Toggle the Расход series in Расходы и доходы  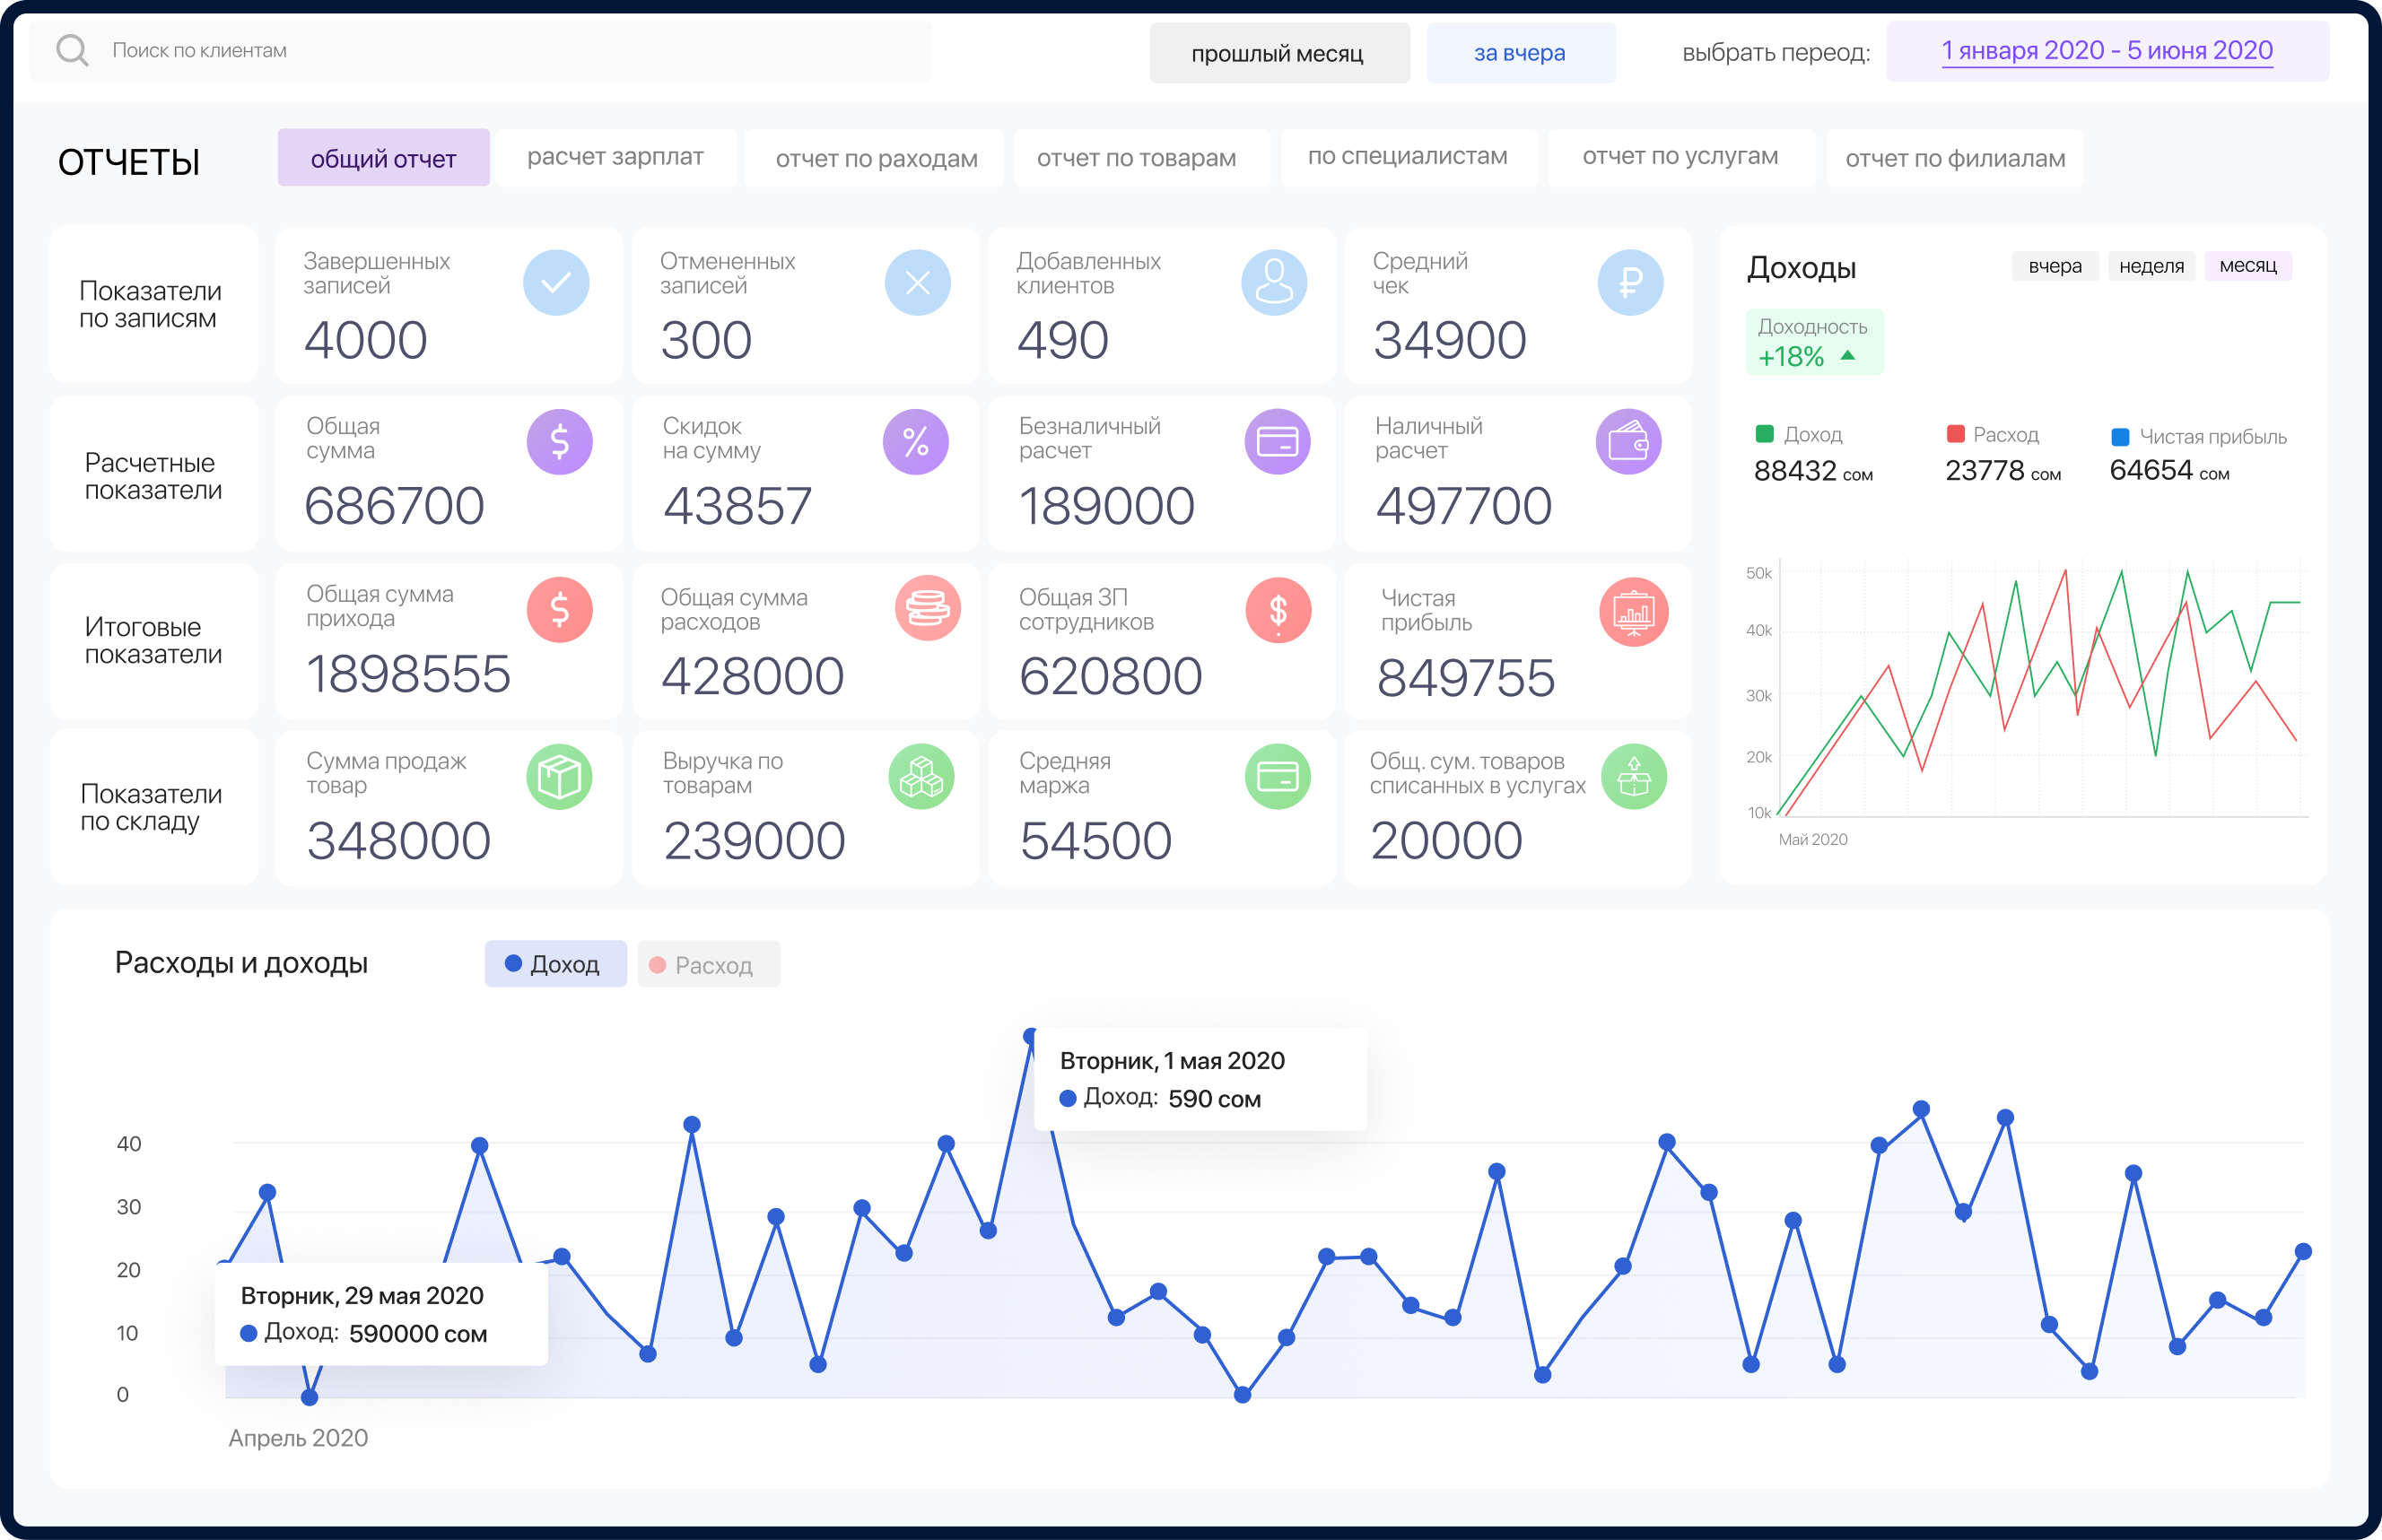(708, 964)
